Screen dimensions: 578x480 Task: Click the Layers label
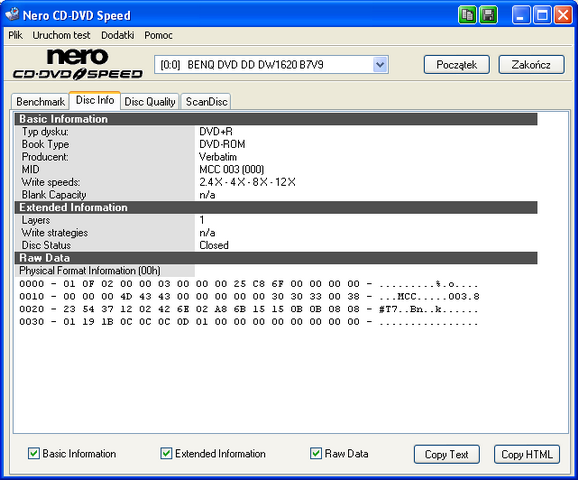pyautogui.click(x=36, y=220)
